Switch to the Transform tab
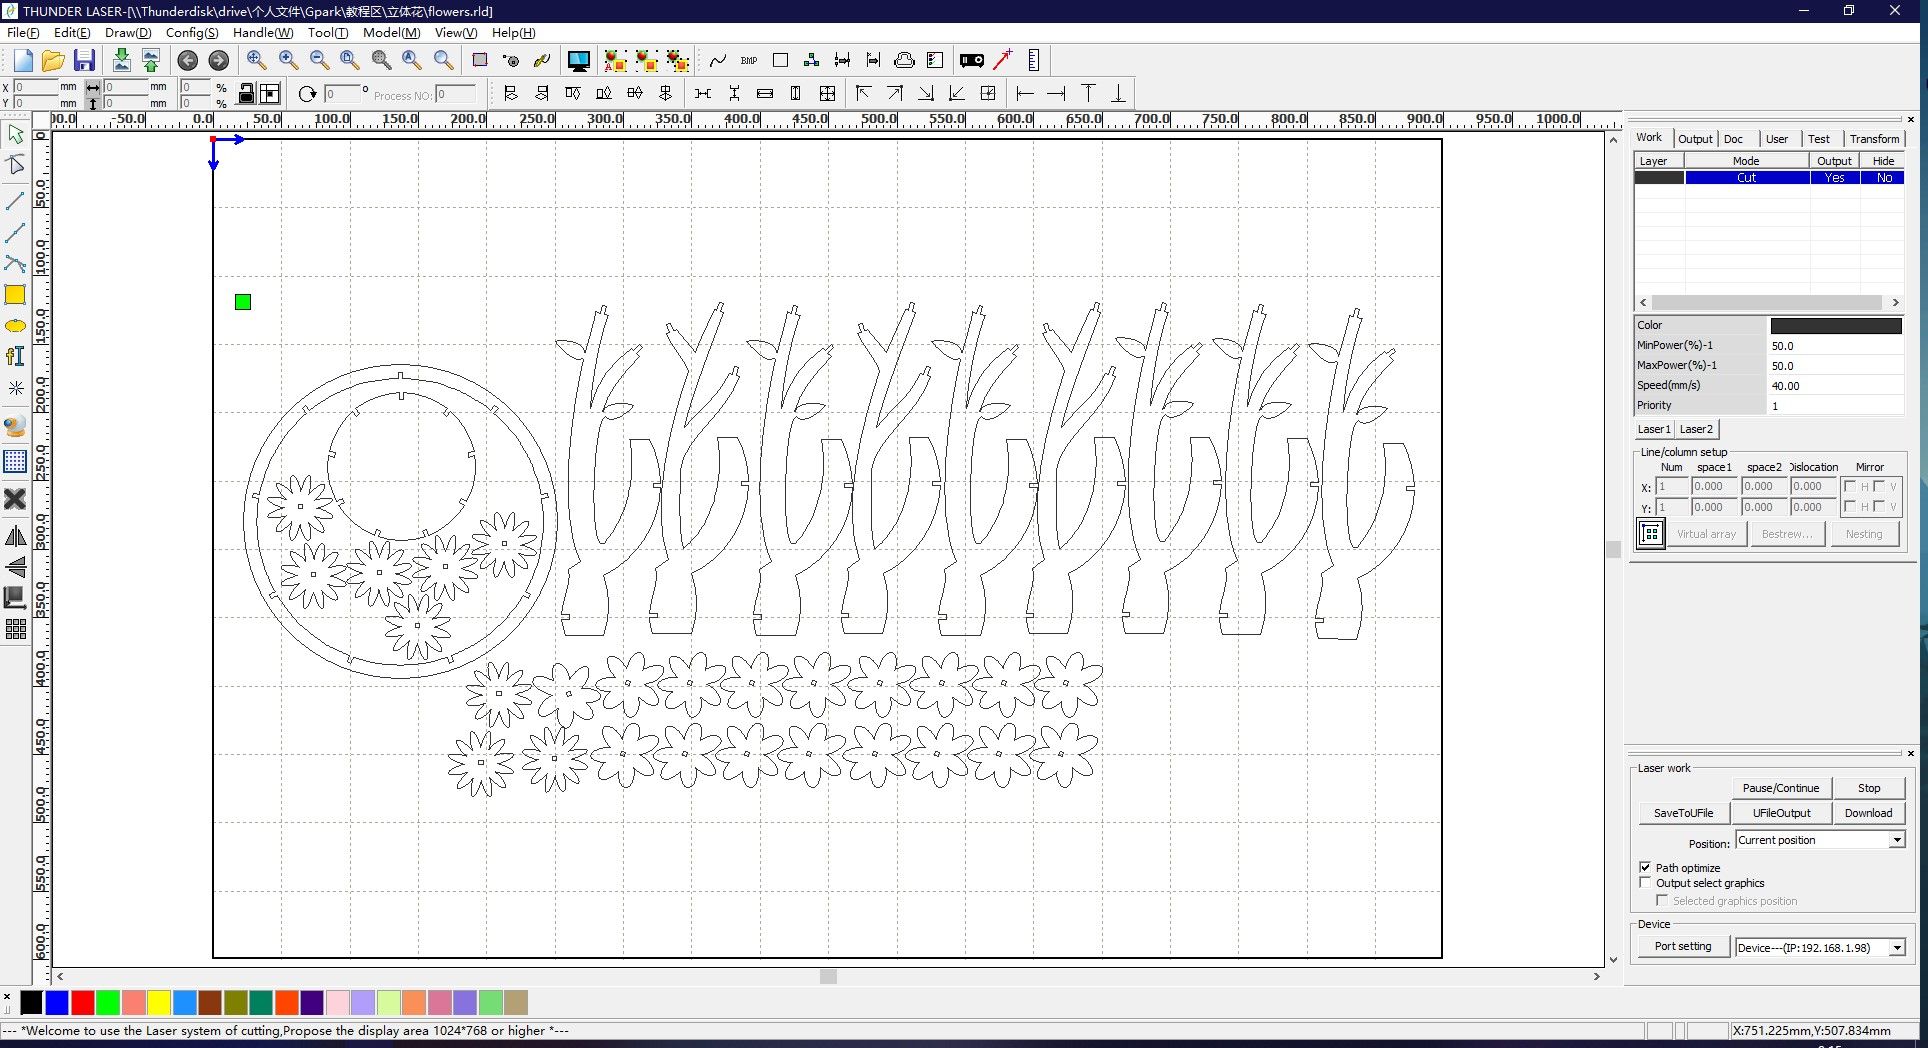The width and height of the screenshot is (1928, 1048). [x=1873, y=139]
